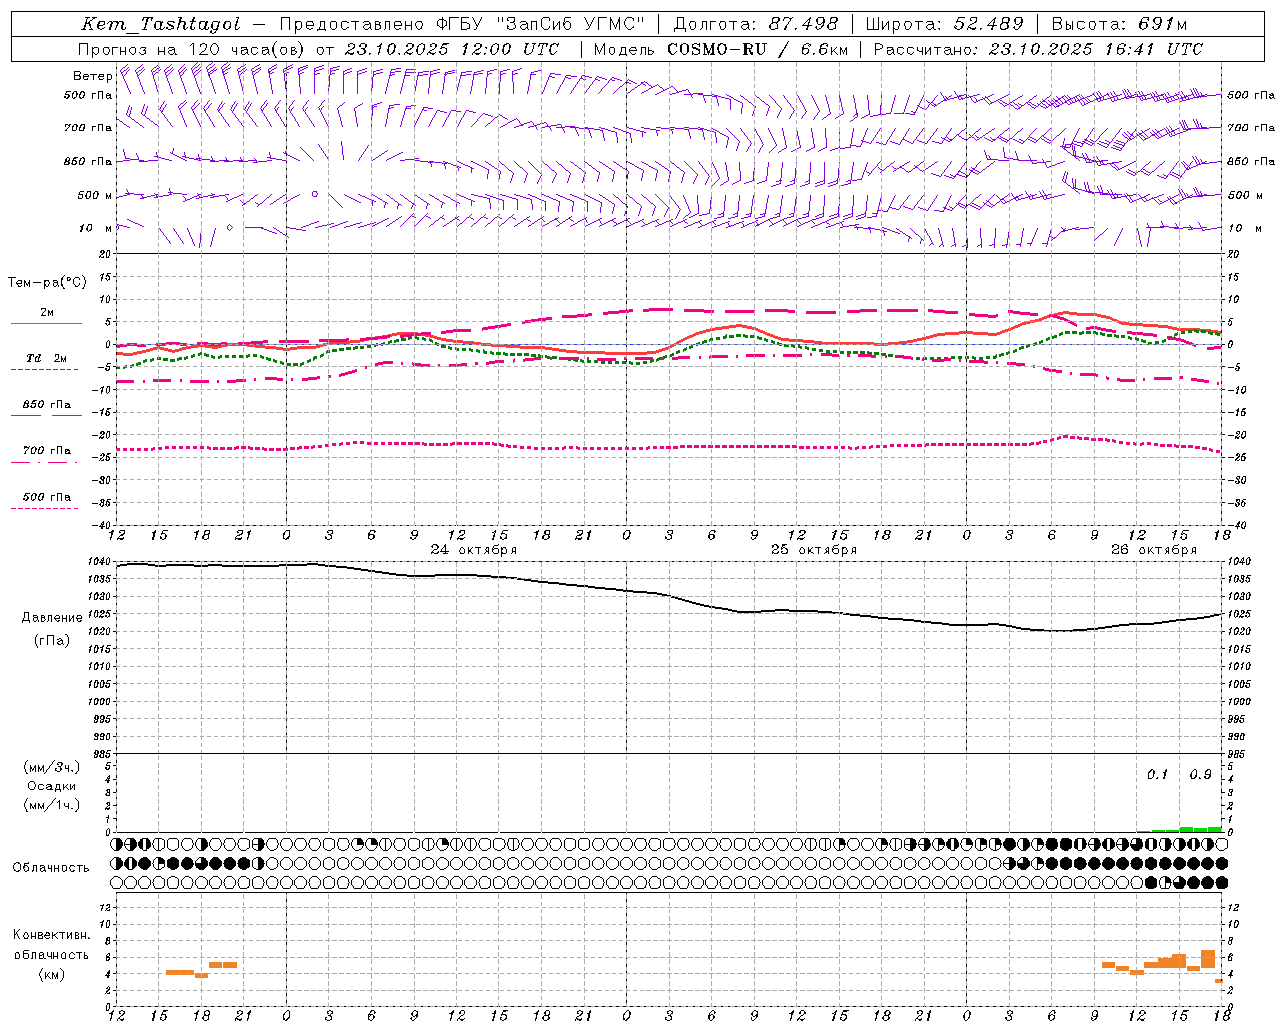Select the 26 октября date label

[1154, 550]
